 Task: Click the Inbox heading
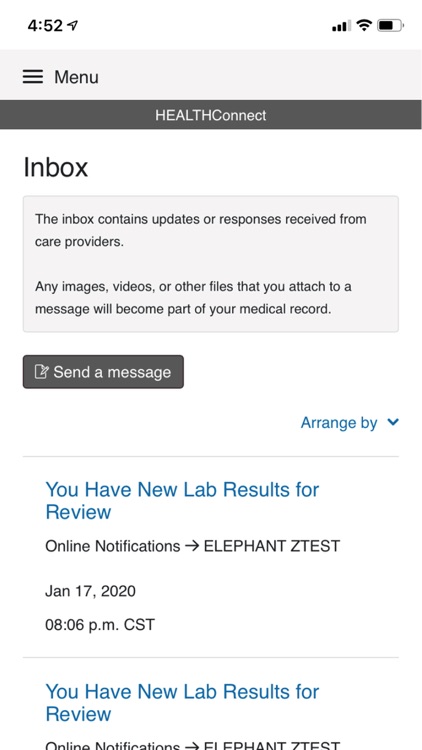(x=56, y=167)
